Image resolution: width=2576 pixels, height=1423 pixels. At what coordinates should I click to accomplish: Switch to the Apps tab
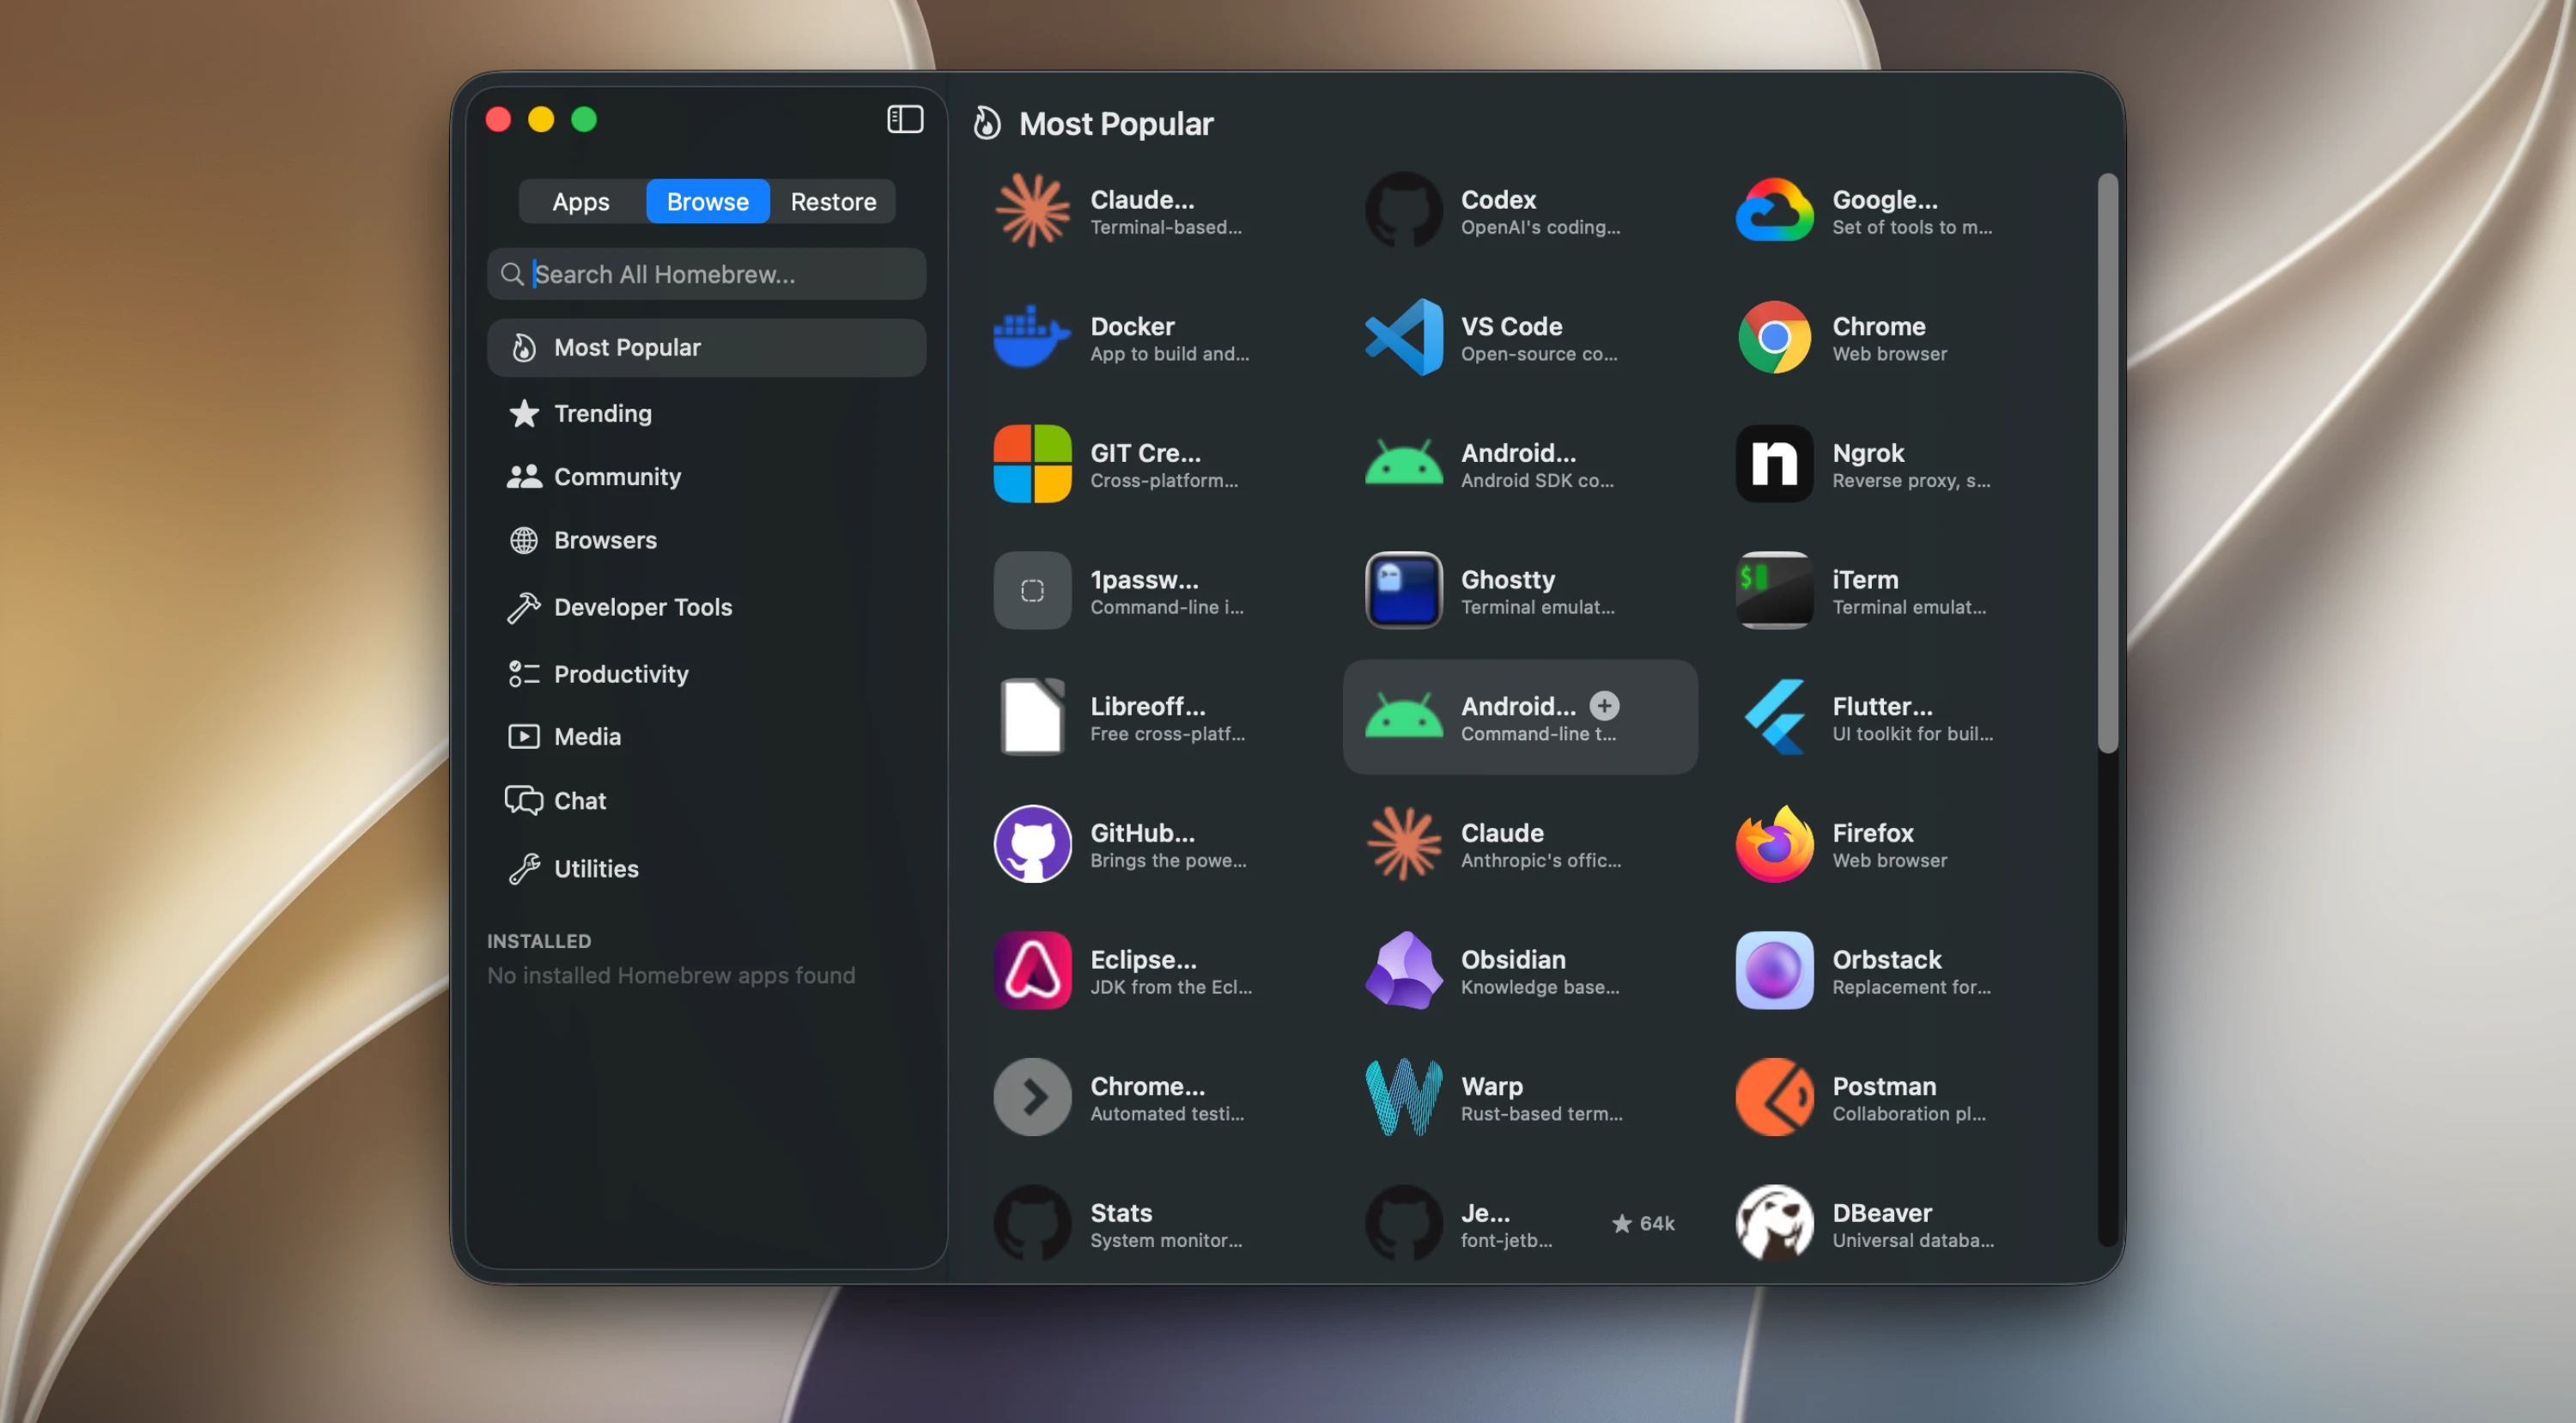pos(581,202)
